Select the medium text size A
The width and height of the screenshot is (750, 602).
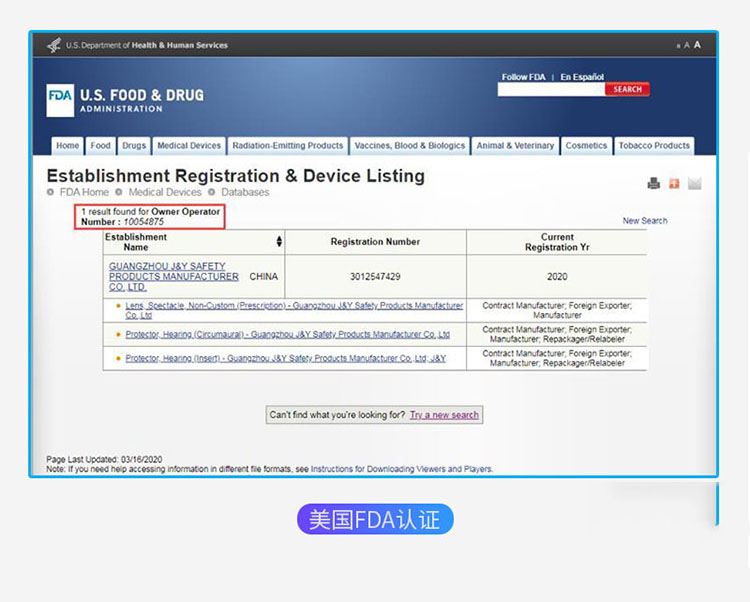coord(686,45)
